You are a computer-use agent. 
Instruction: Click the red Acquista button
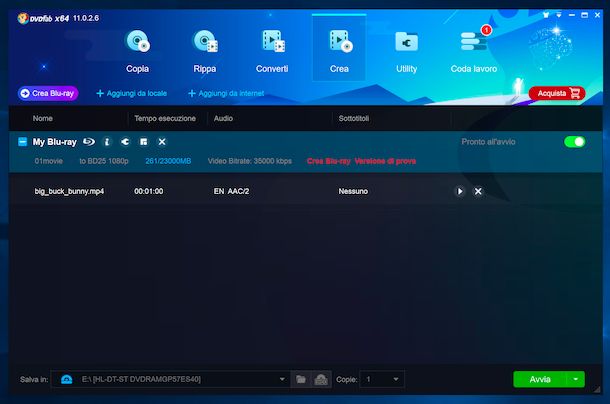pos(557,93)
